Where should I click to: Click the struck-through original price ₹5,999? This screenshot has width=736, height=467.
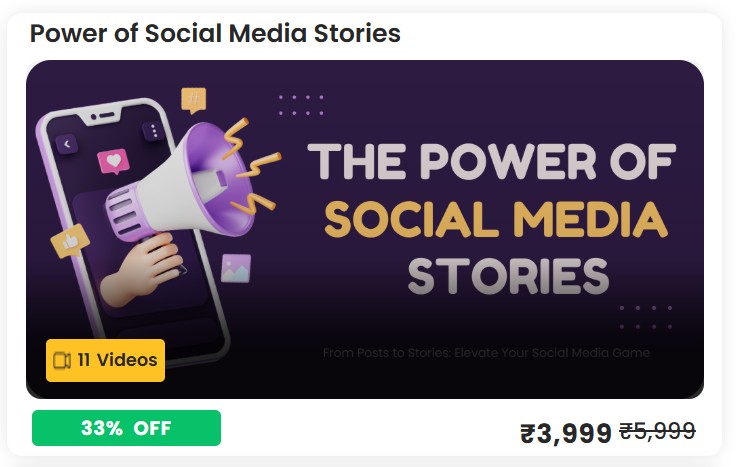[657, 431]
